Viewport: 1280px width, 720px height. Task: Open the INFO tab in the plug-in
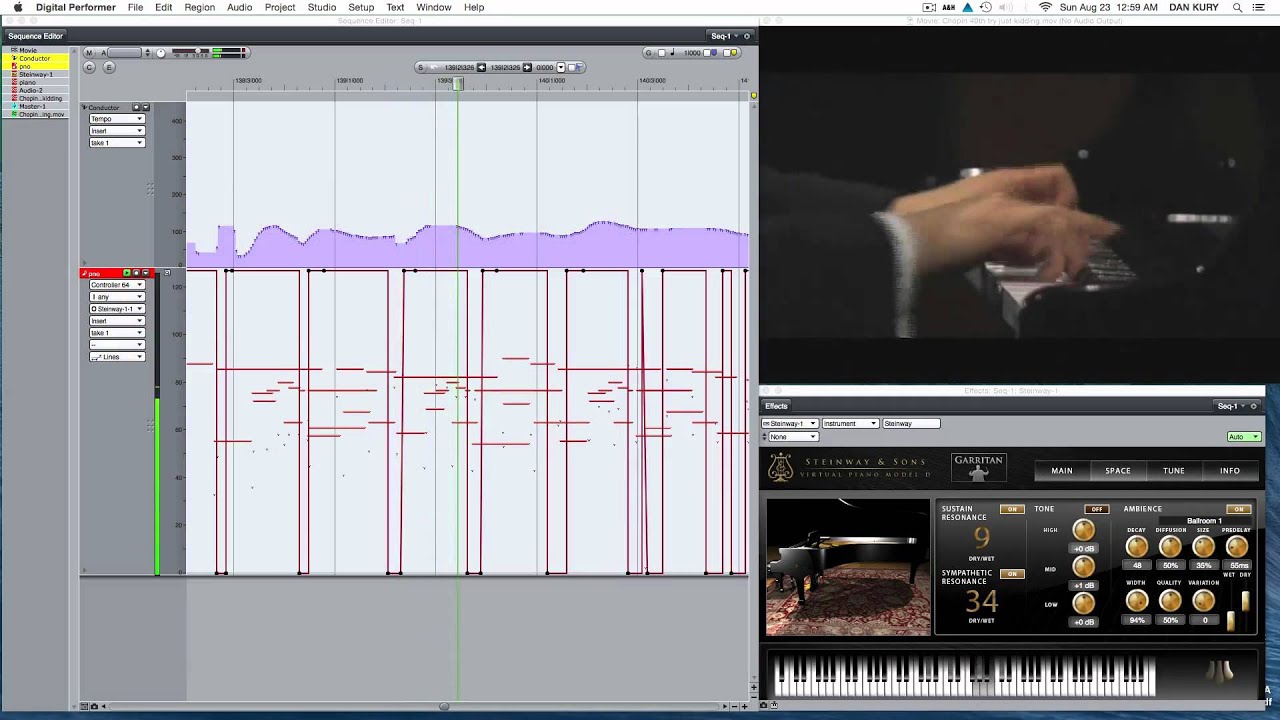tap(1230, 471)
